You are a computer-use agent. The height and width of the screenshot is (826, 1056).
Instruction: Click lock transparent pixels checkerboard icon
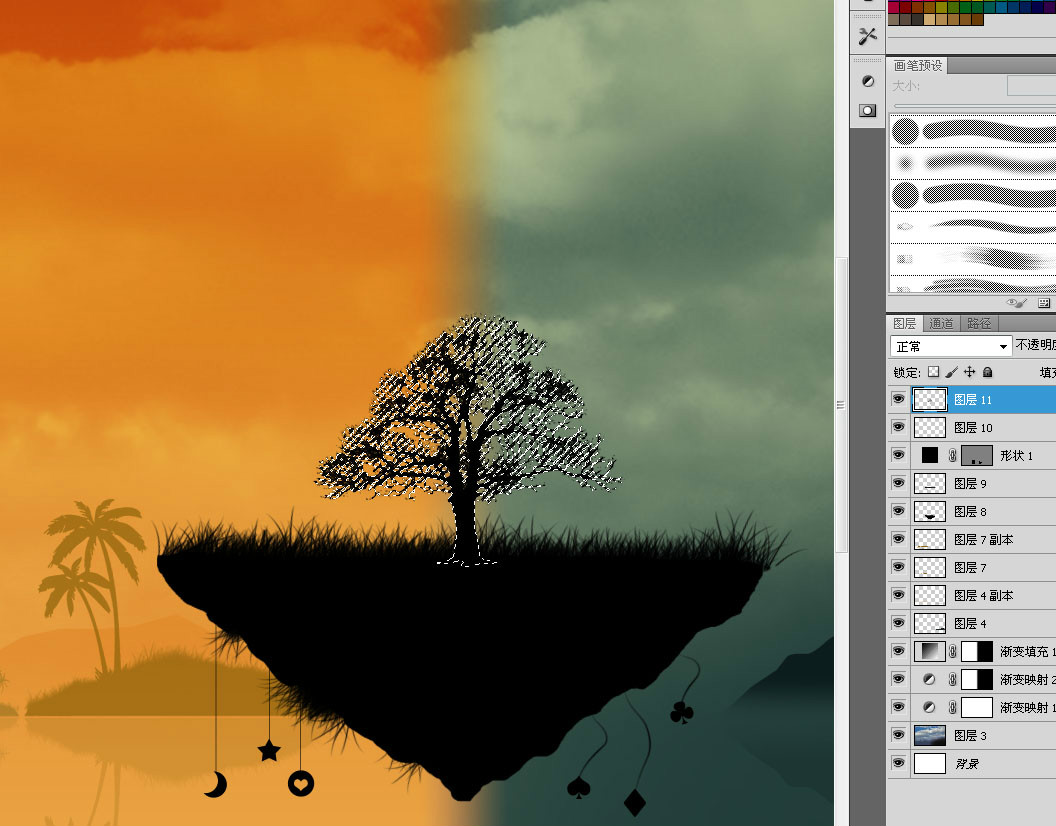tap(933, 372)
